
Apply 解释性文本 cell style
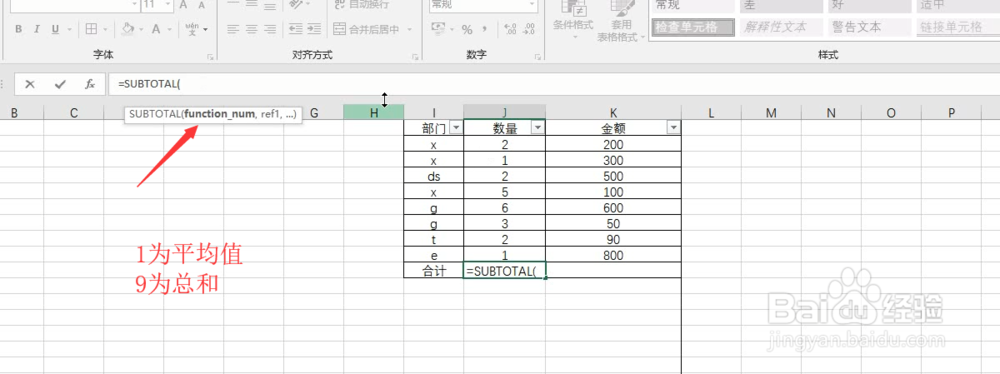click(780, 27)
